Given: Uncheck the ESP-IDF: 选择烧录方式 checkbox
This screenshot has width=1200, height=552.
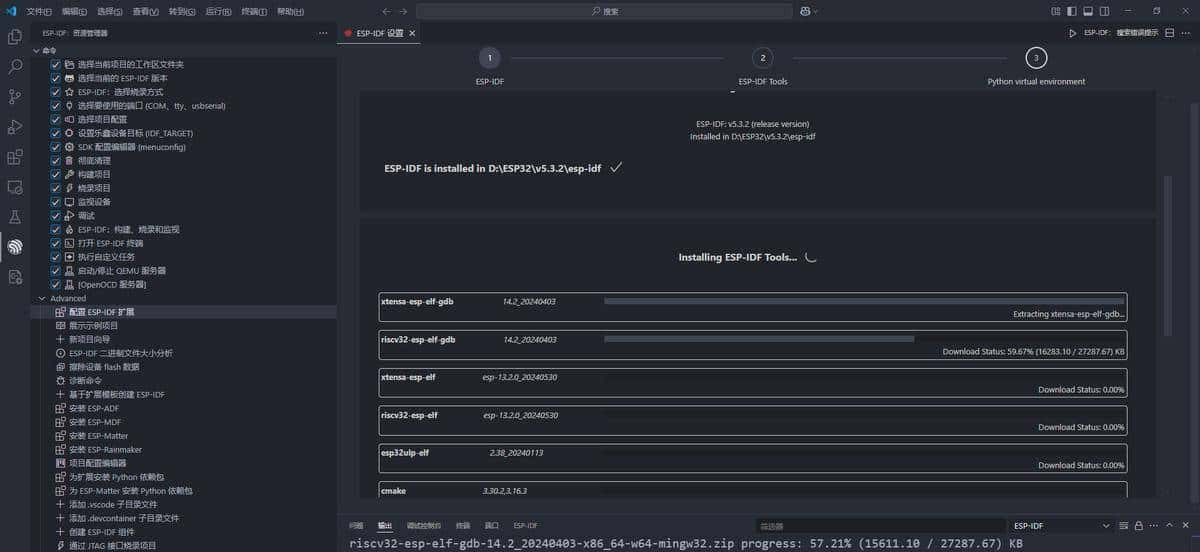Looking at the screenshot, I should [56, 92].
